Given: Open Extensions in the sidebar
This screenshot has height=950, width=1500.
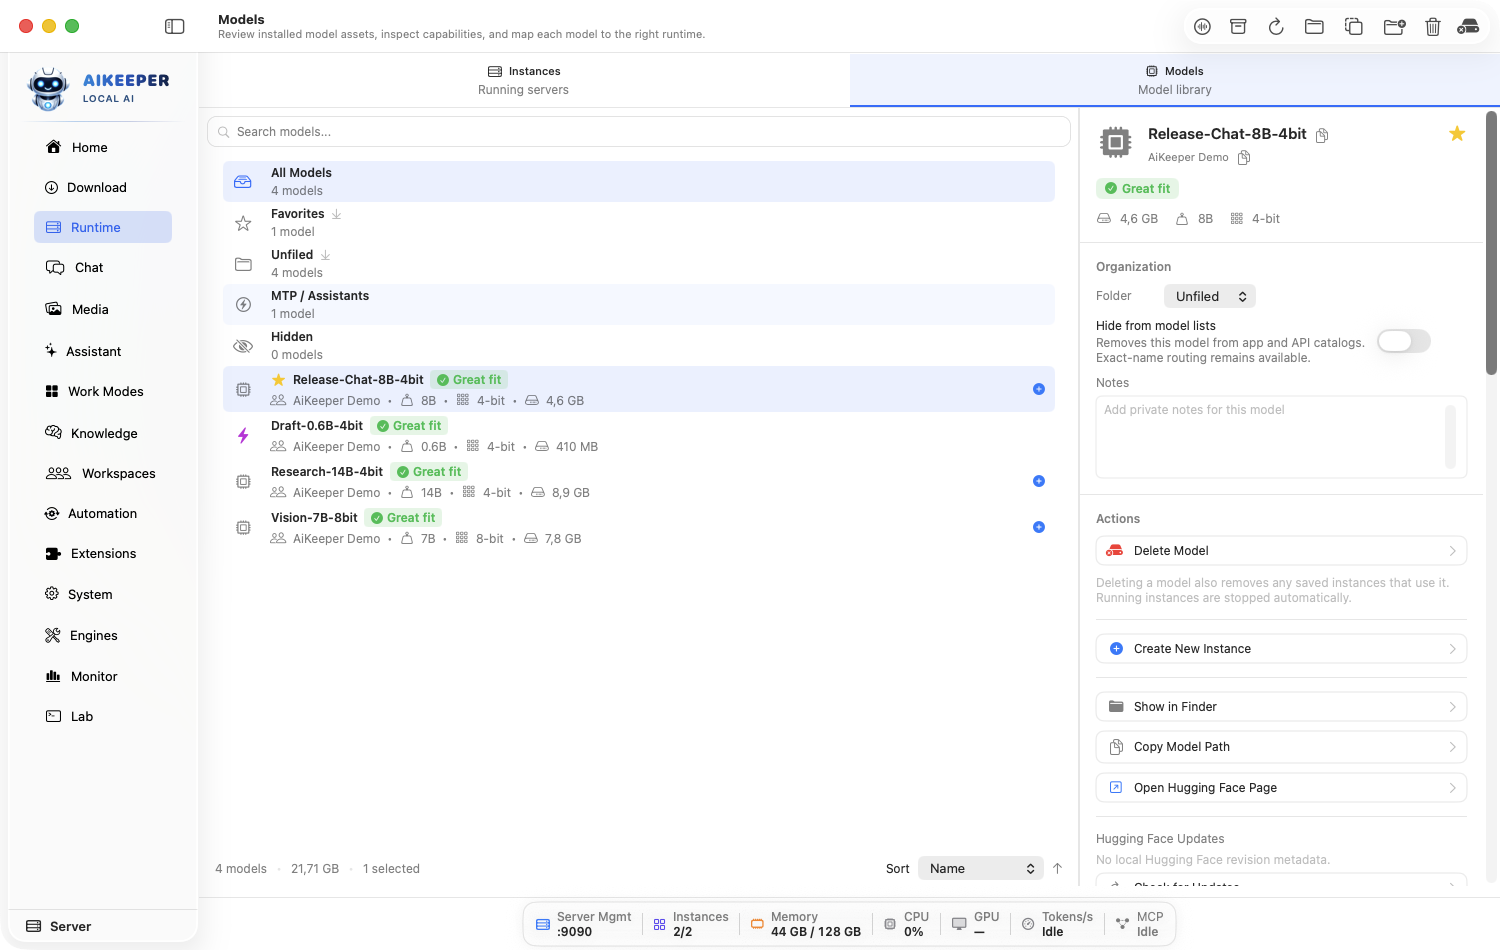Looking at the screenshot, I should coord(103,554).
